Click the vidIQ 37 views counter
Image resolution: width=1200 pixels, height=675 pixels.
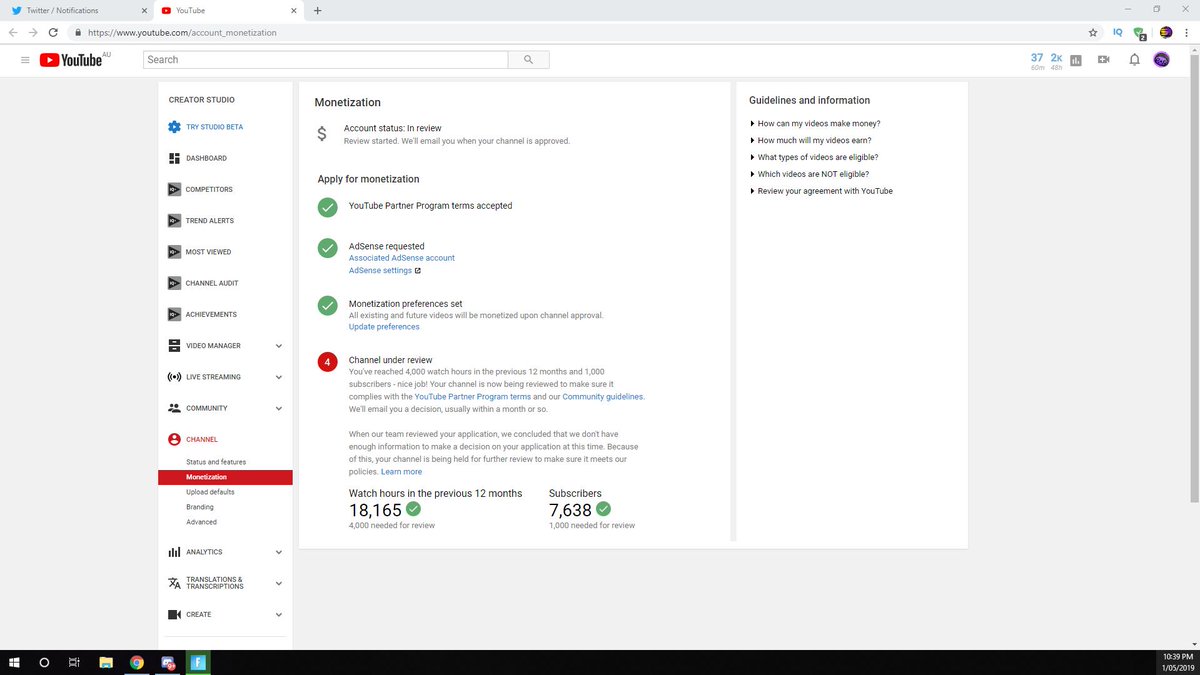point(1037,60)
